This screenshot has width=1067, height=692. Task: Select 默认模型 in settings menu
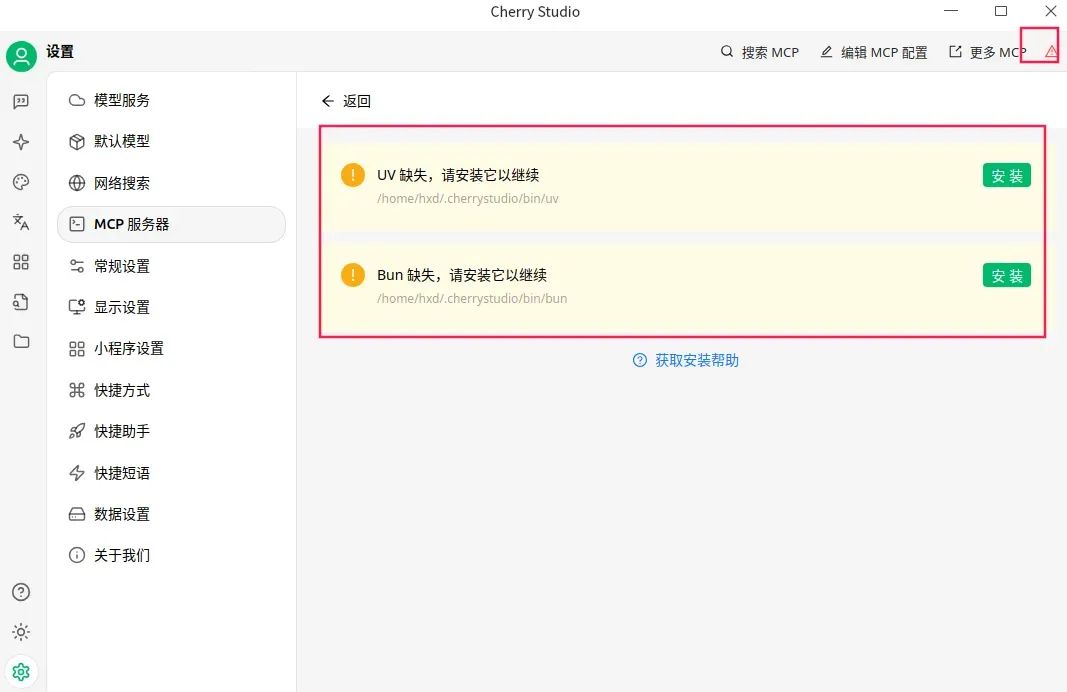click(171, 142)
